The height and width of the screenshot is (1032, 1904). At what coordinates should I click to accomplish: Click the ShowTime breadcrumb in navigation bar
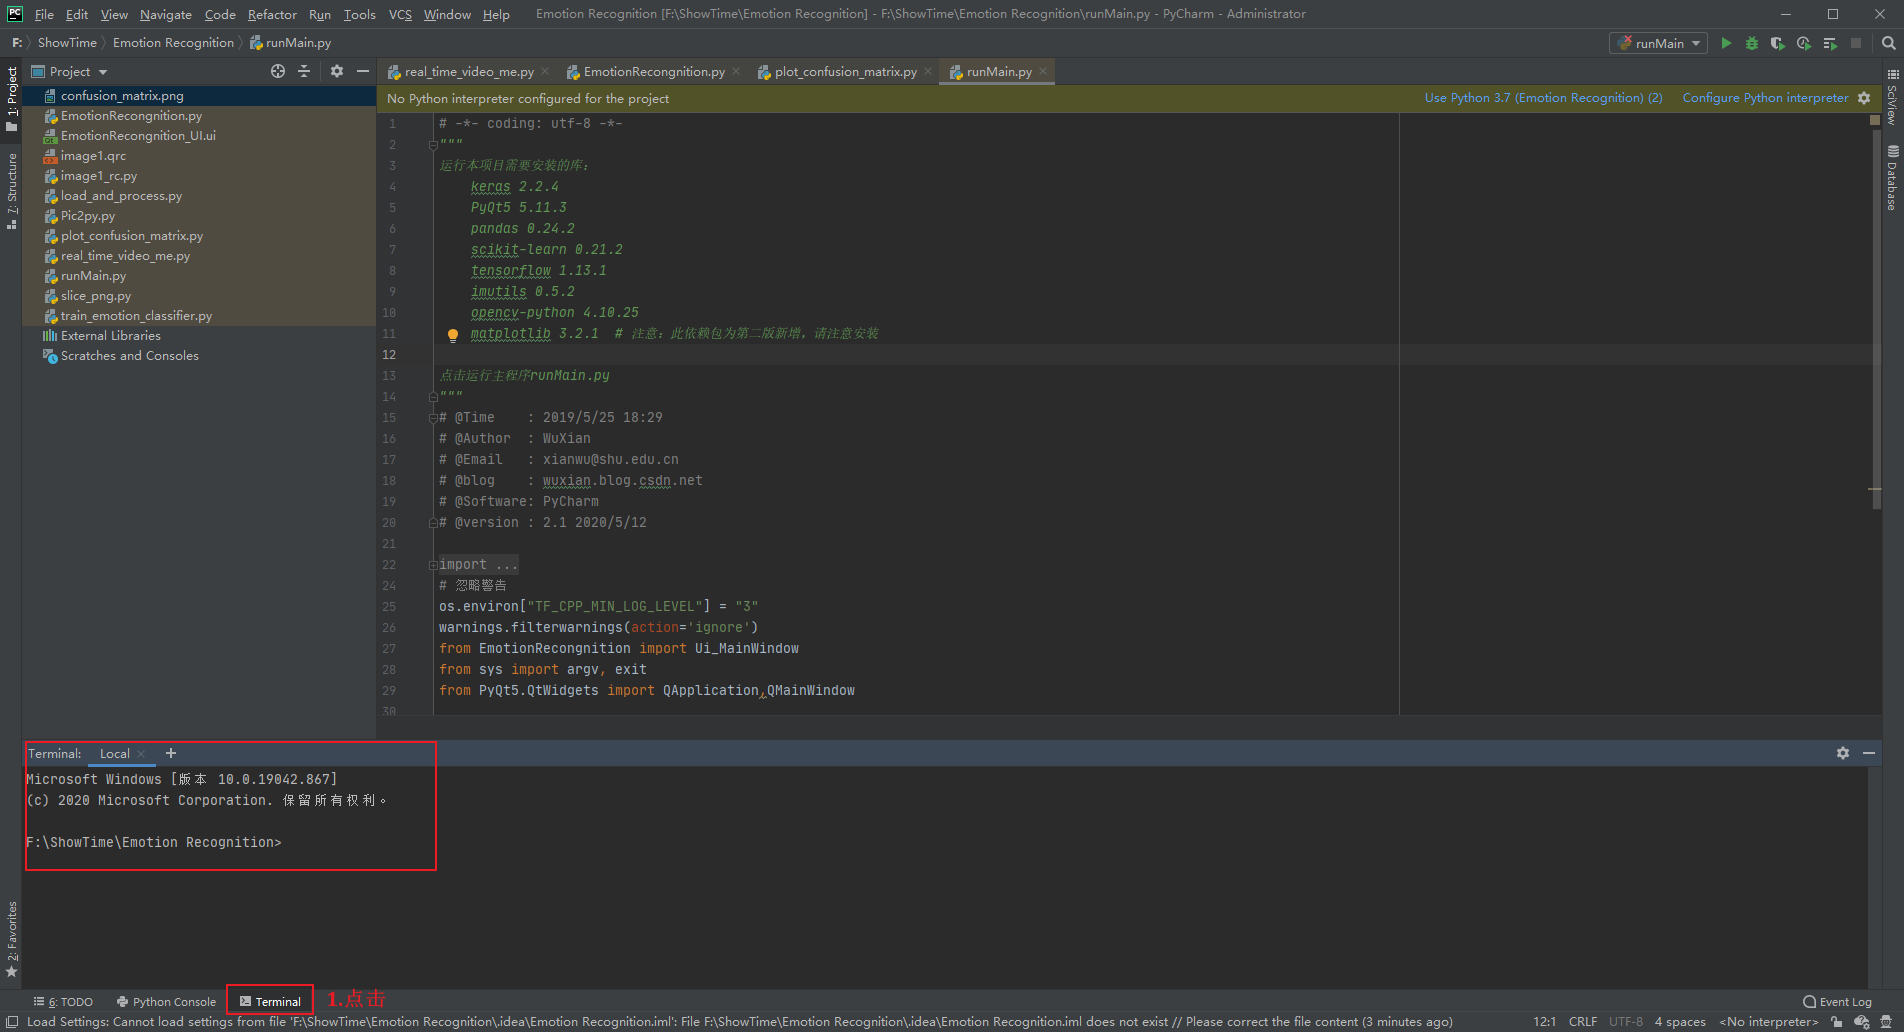(x=67, y=43)
